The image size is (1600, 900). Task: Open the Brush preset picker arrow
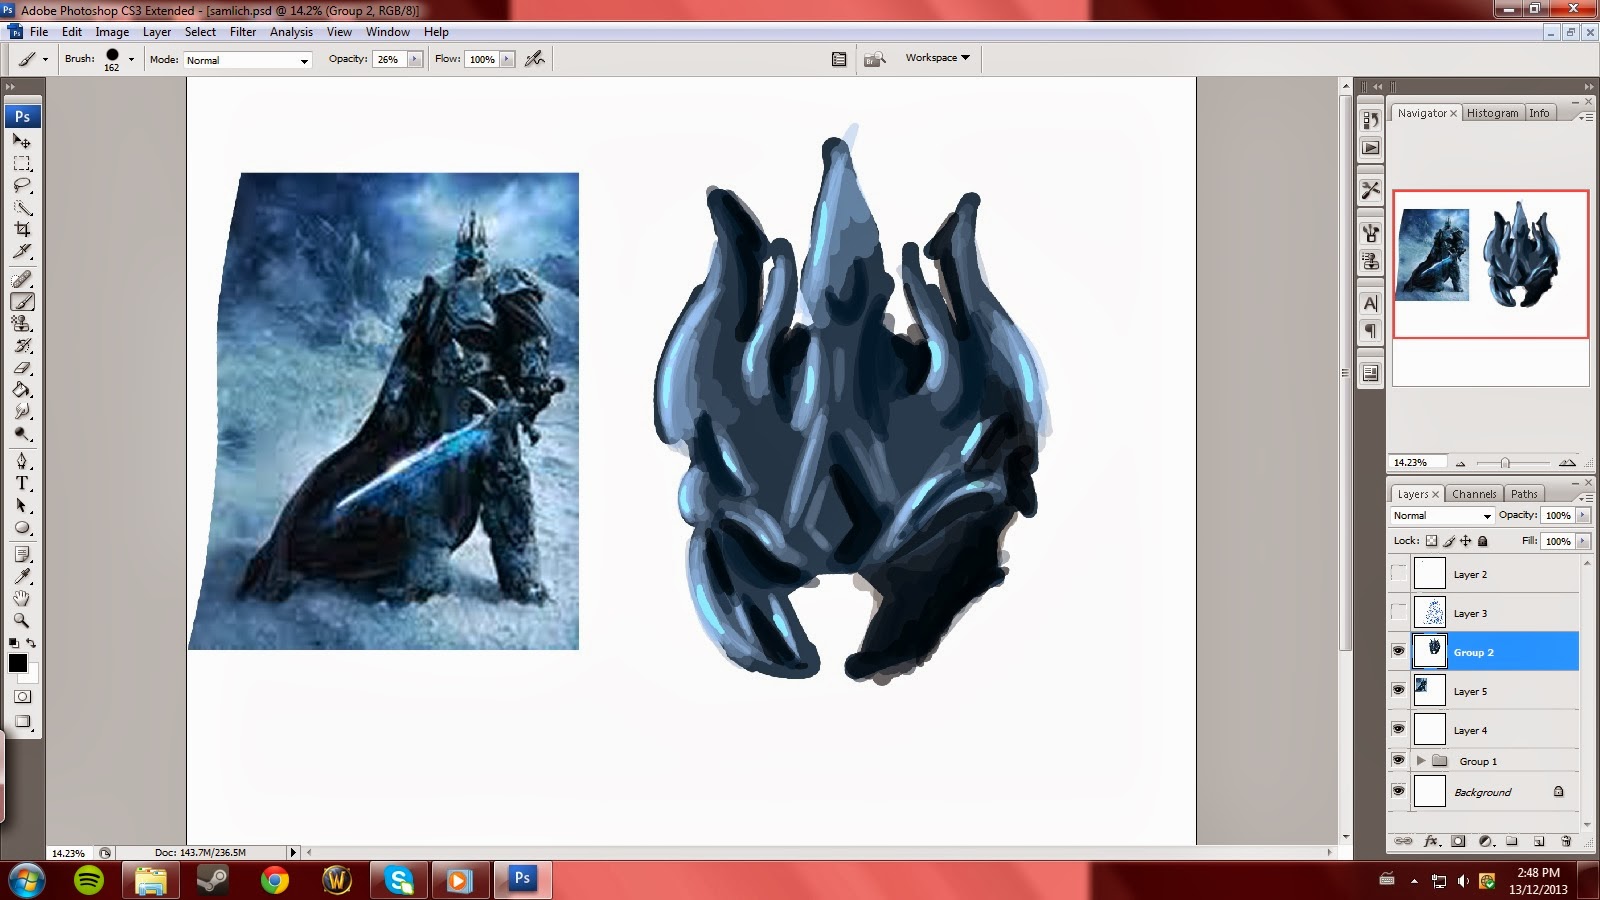pyautogui.click(x=131, y=59)
